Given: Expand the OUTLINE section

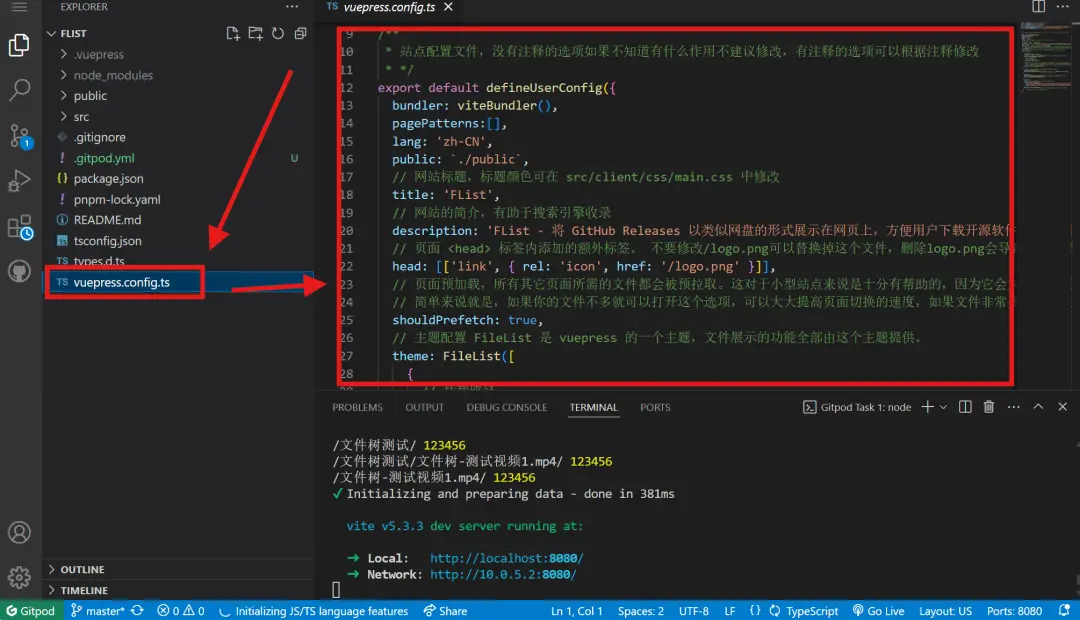Looking at the screenshot, I should click(x=82, y=570).
